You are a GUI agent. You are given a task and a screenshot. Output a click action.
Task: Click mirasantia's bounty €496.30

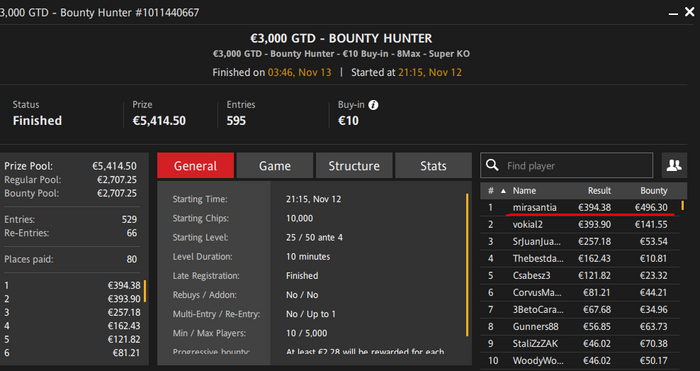[651, 208]
